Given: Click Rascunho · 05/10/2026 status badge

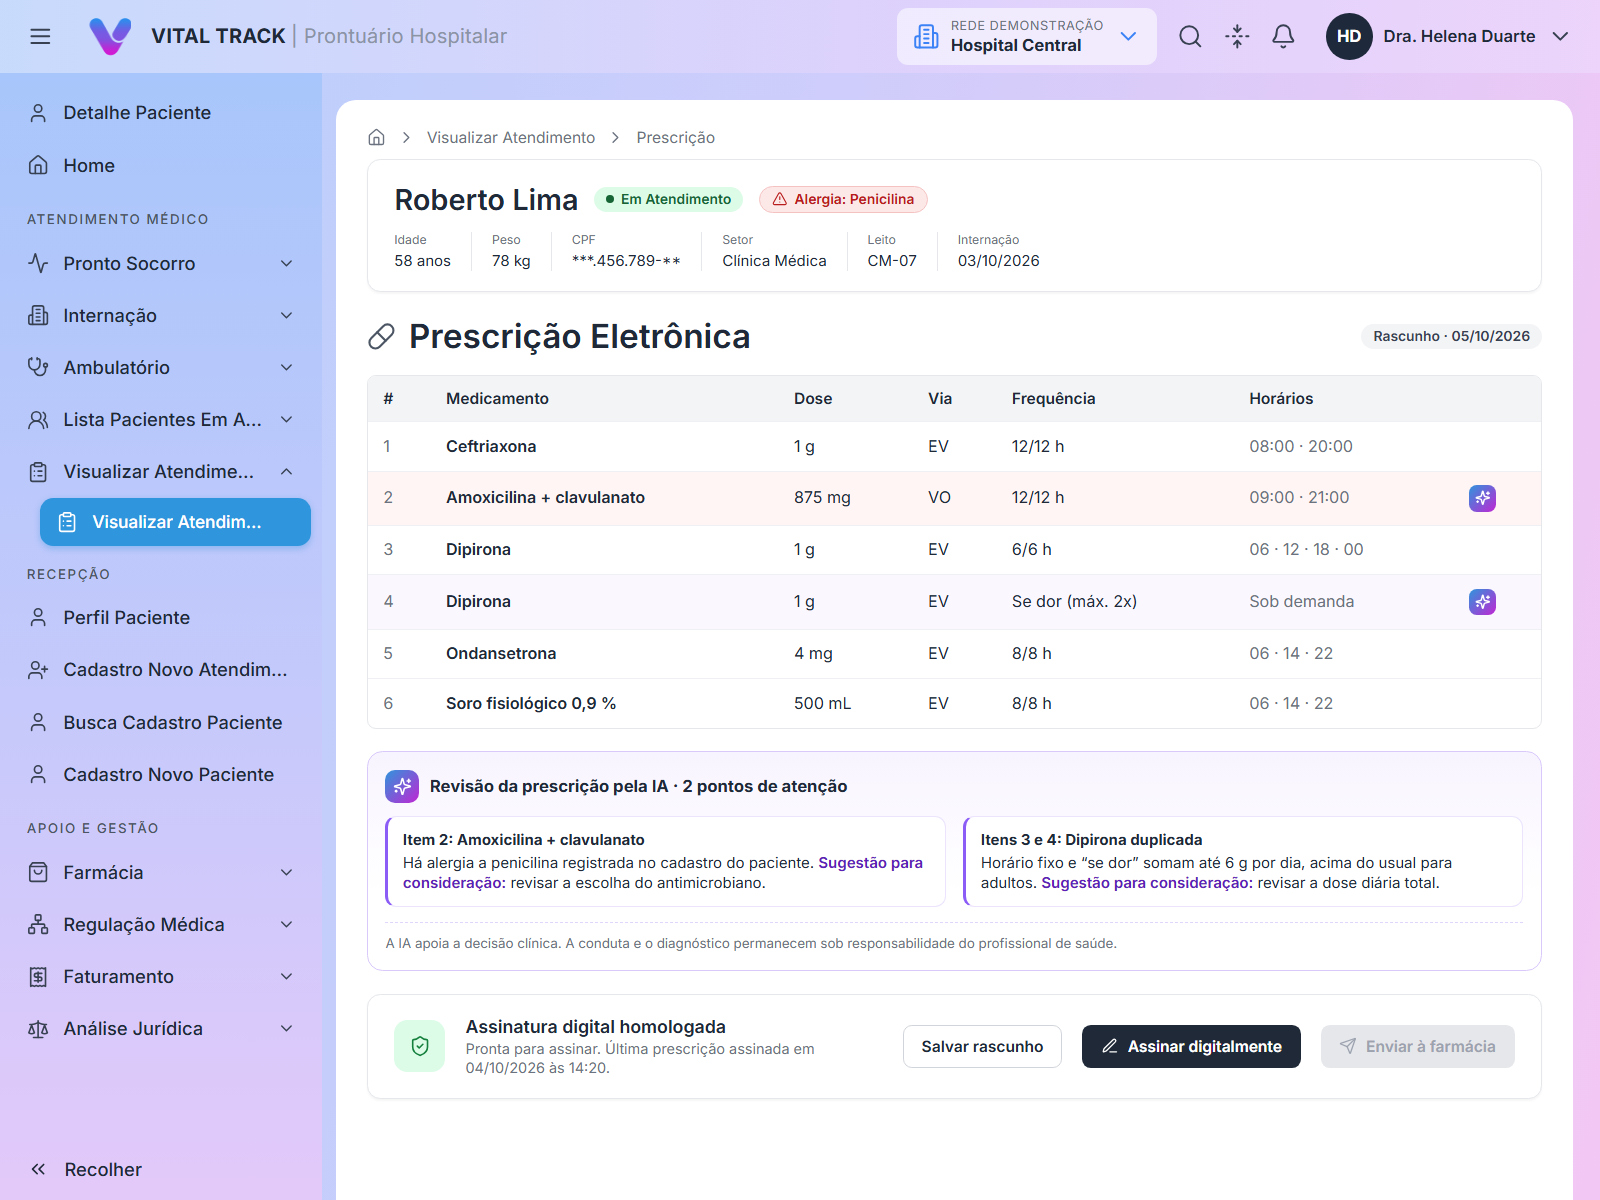Looking at the screenshot, I should click(x=1451, y=336).
